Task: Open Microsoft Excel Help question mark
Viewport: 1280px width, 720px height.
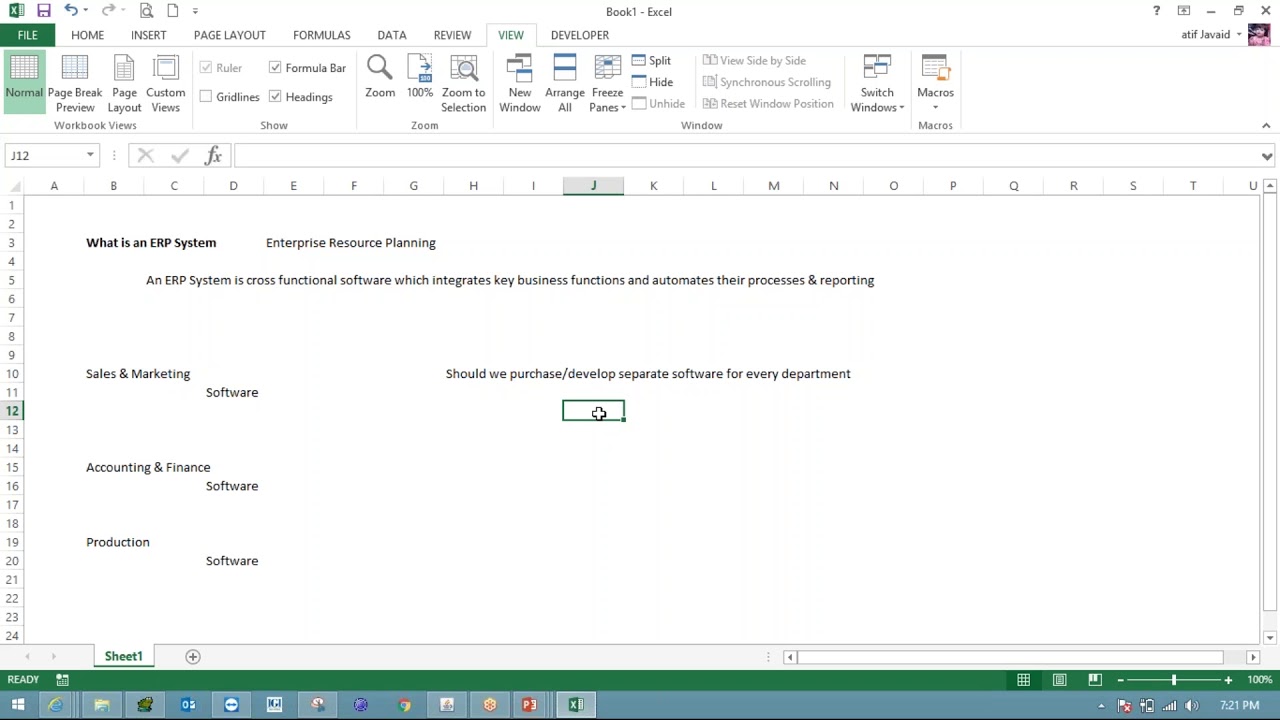Action: (1156, 11)
